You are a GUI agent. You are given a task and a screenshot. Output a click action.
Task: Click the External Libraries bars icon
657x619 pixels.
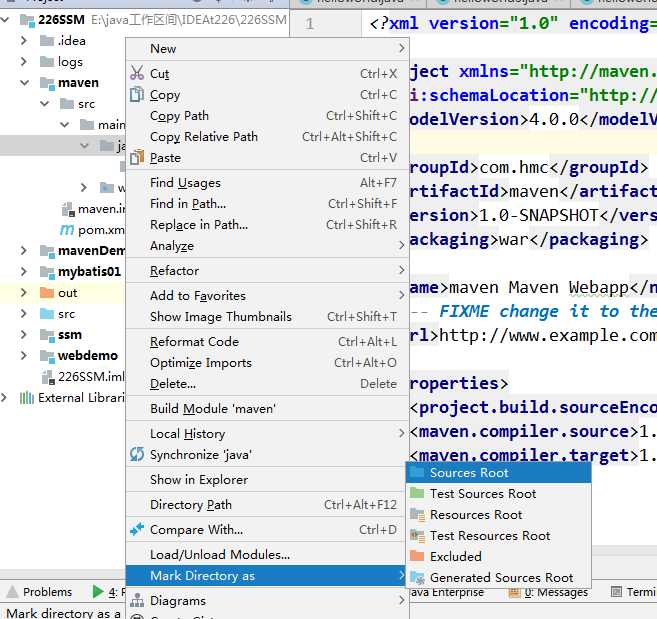[27, 397]
